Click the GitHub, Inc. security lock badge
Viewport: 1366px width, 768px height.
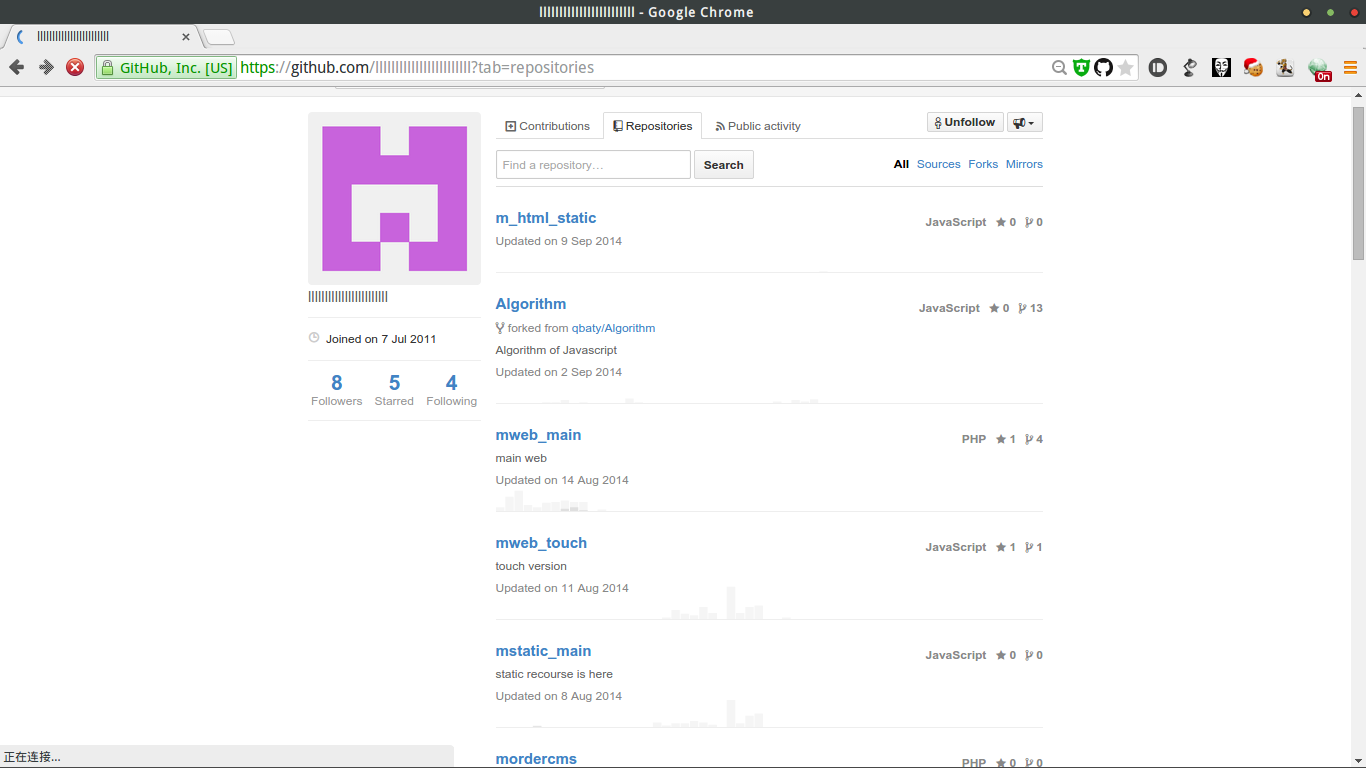pyautogui.click(x=166, y=68)
